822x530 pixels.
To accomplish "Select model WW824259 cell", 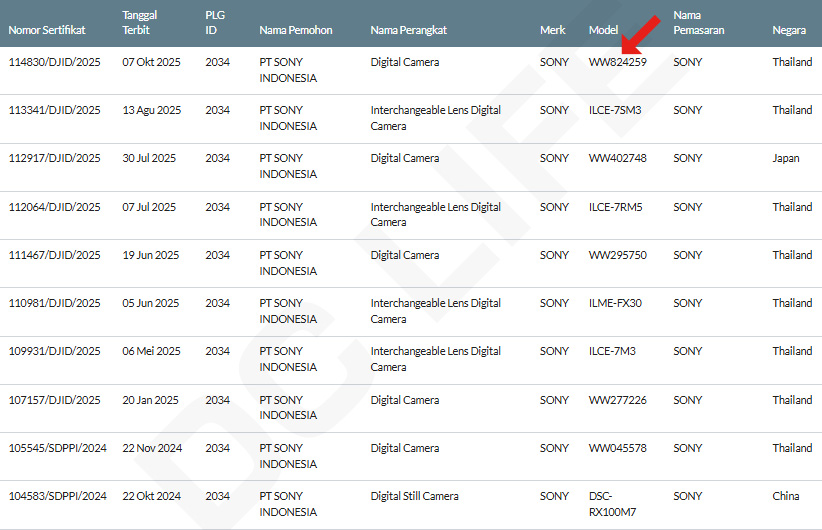I will point(617,62).
